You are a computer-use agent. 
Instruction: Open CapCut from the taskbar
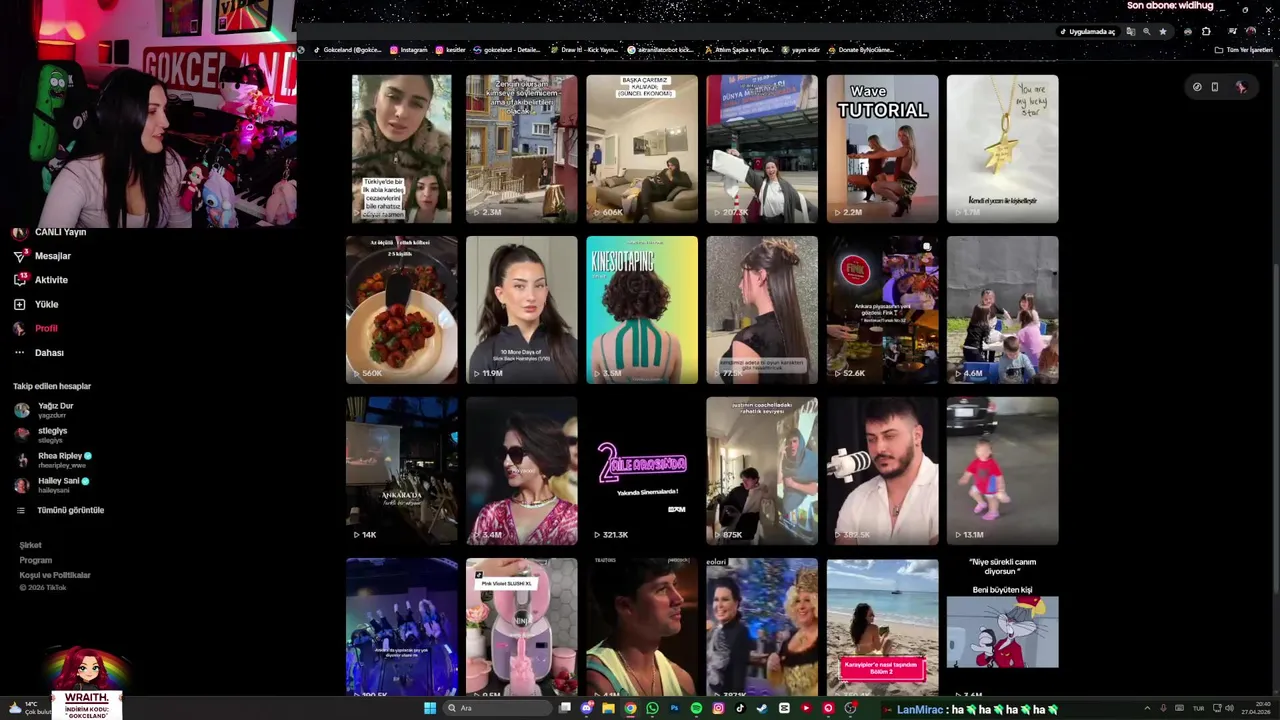tap(784, 708)
